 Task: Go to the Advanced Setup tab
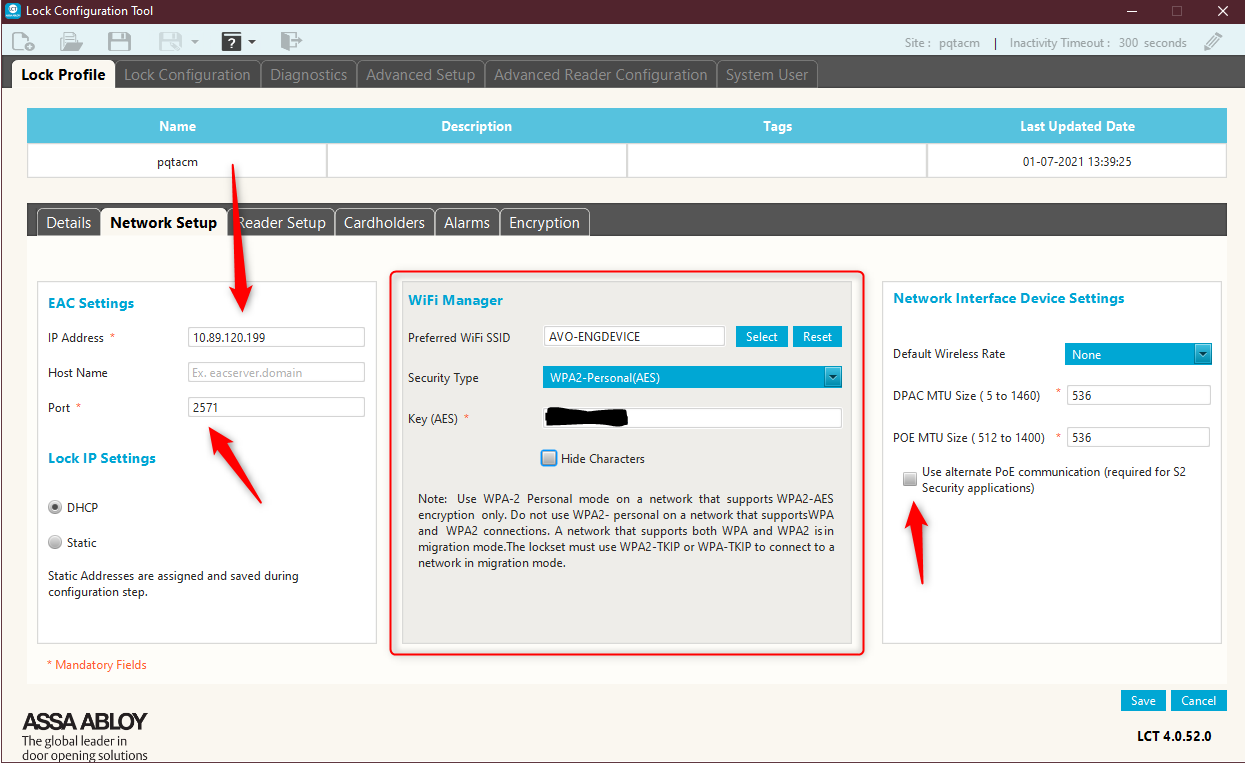[421, 75]
